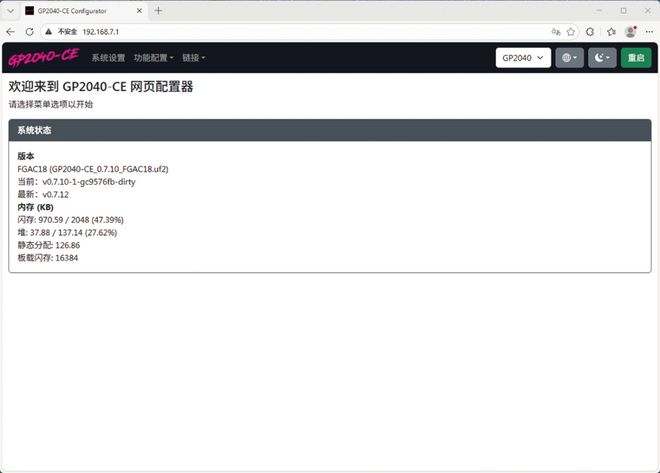Image resolution: width=660 pixels, height=473 pixels.
Task: Click the 不安全 security warning indicator
Action: point(62,32)
